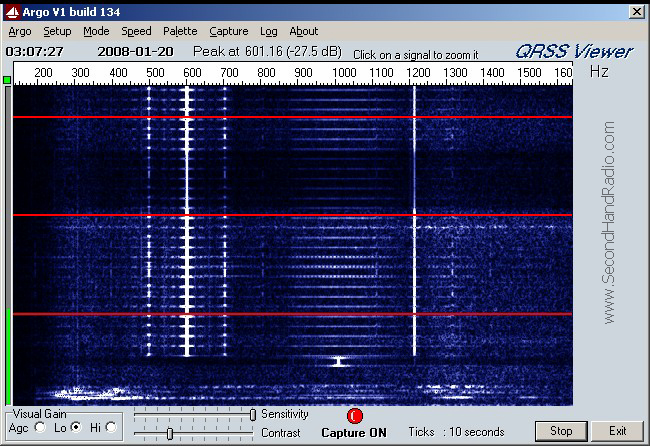Viewport: 650px width, 446px height.
Task: Click the green level meter square indicator
Action: click(x=7, y=80)
